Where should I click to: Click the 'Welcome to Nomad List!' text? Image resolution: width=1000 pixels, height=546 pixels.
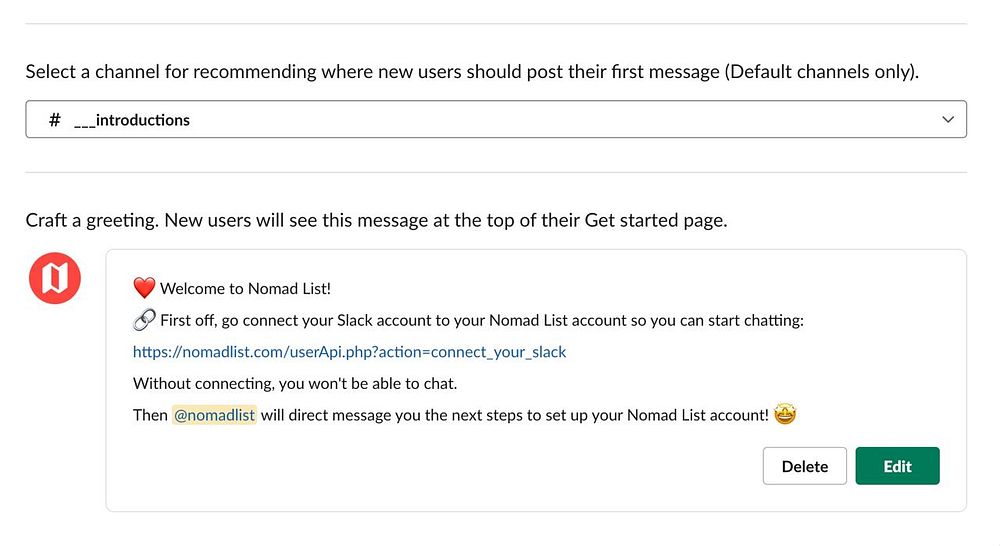tap(245, 289)
